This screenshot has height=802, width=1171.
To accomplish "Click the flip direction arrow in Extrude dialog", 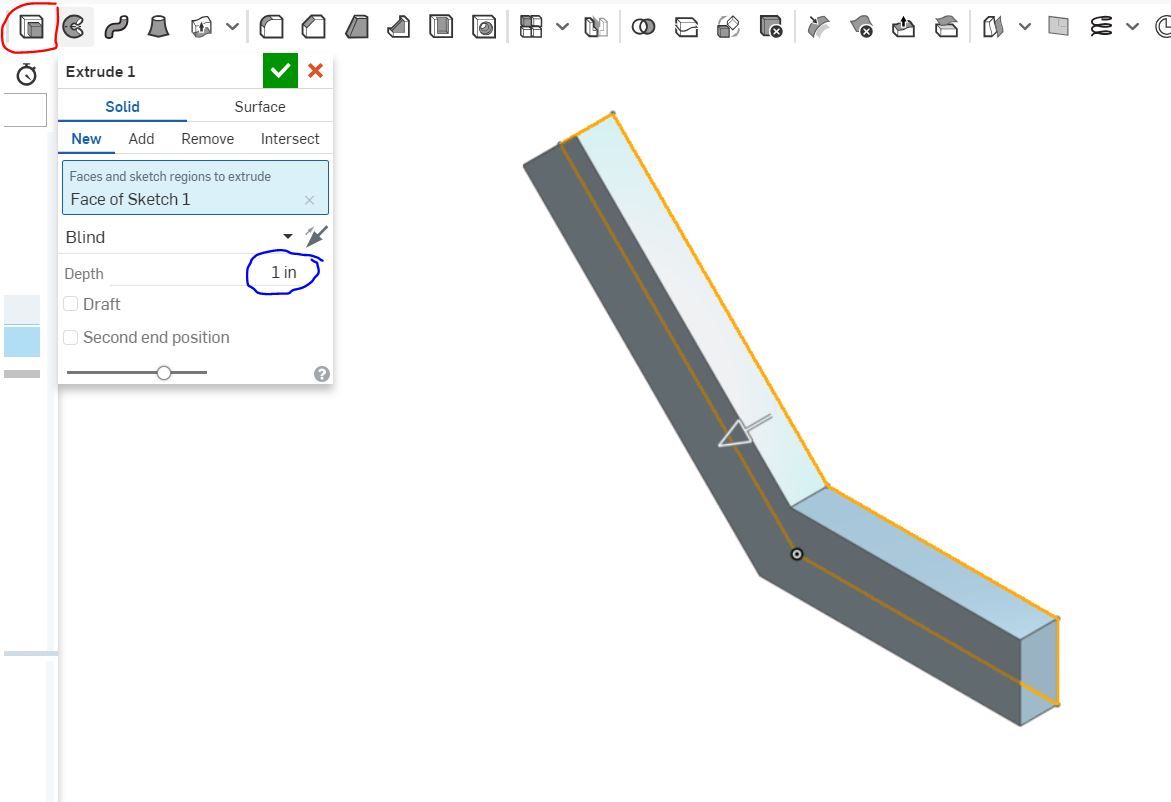I will (315, 234).
